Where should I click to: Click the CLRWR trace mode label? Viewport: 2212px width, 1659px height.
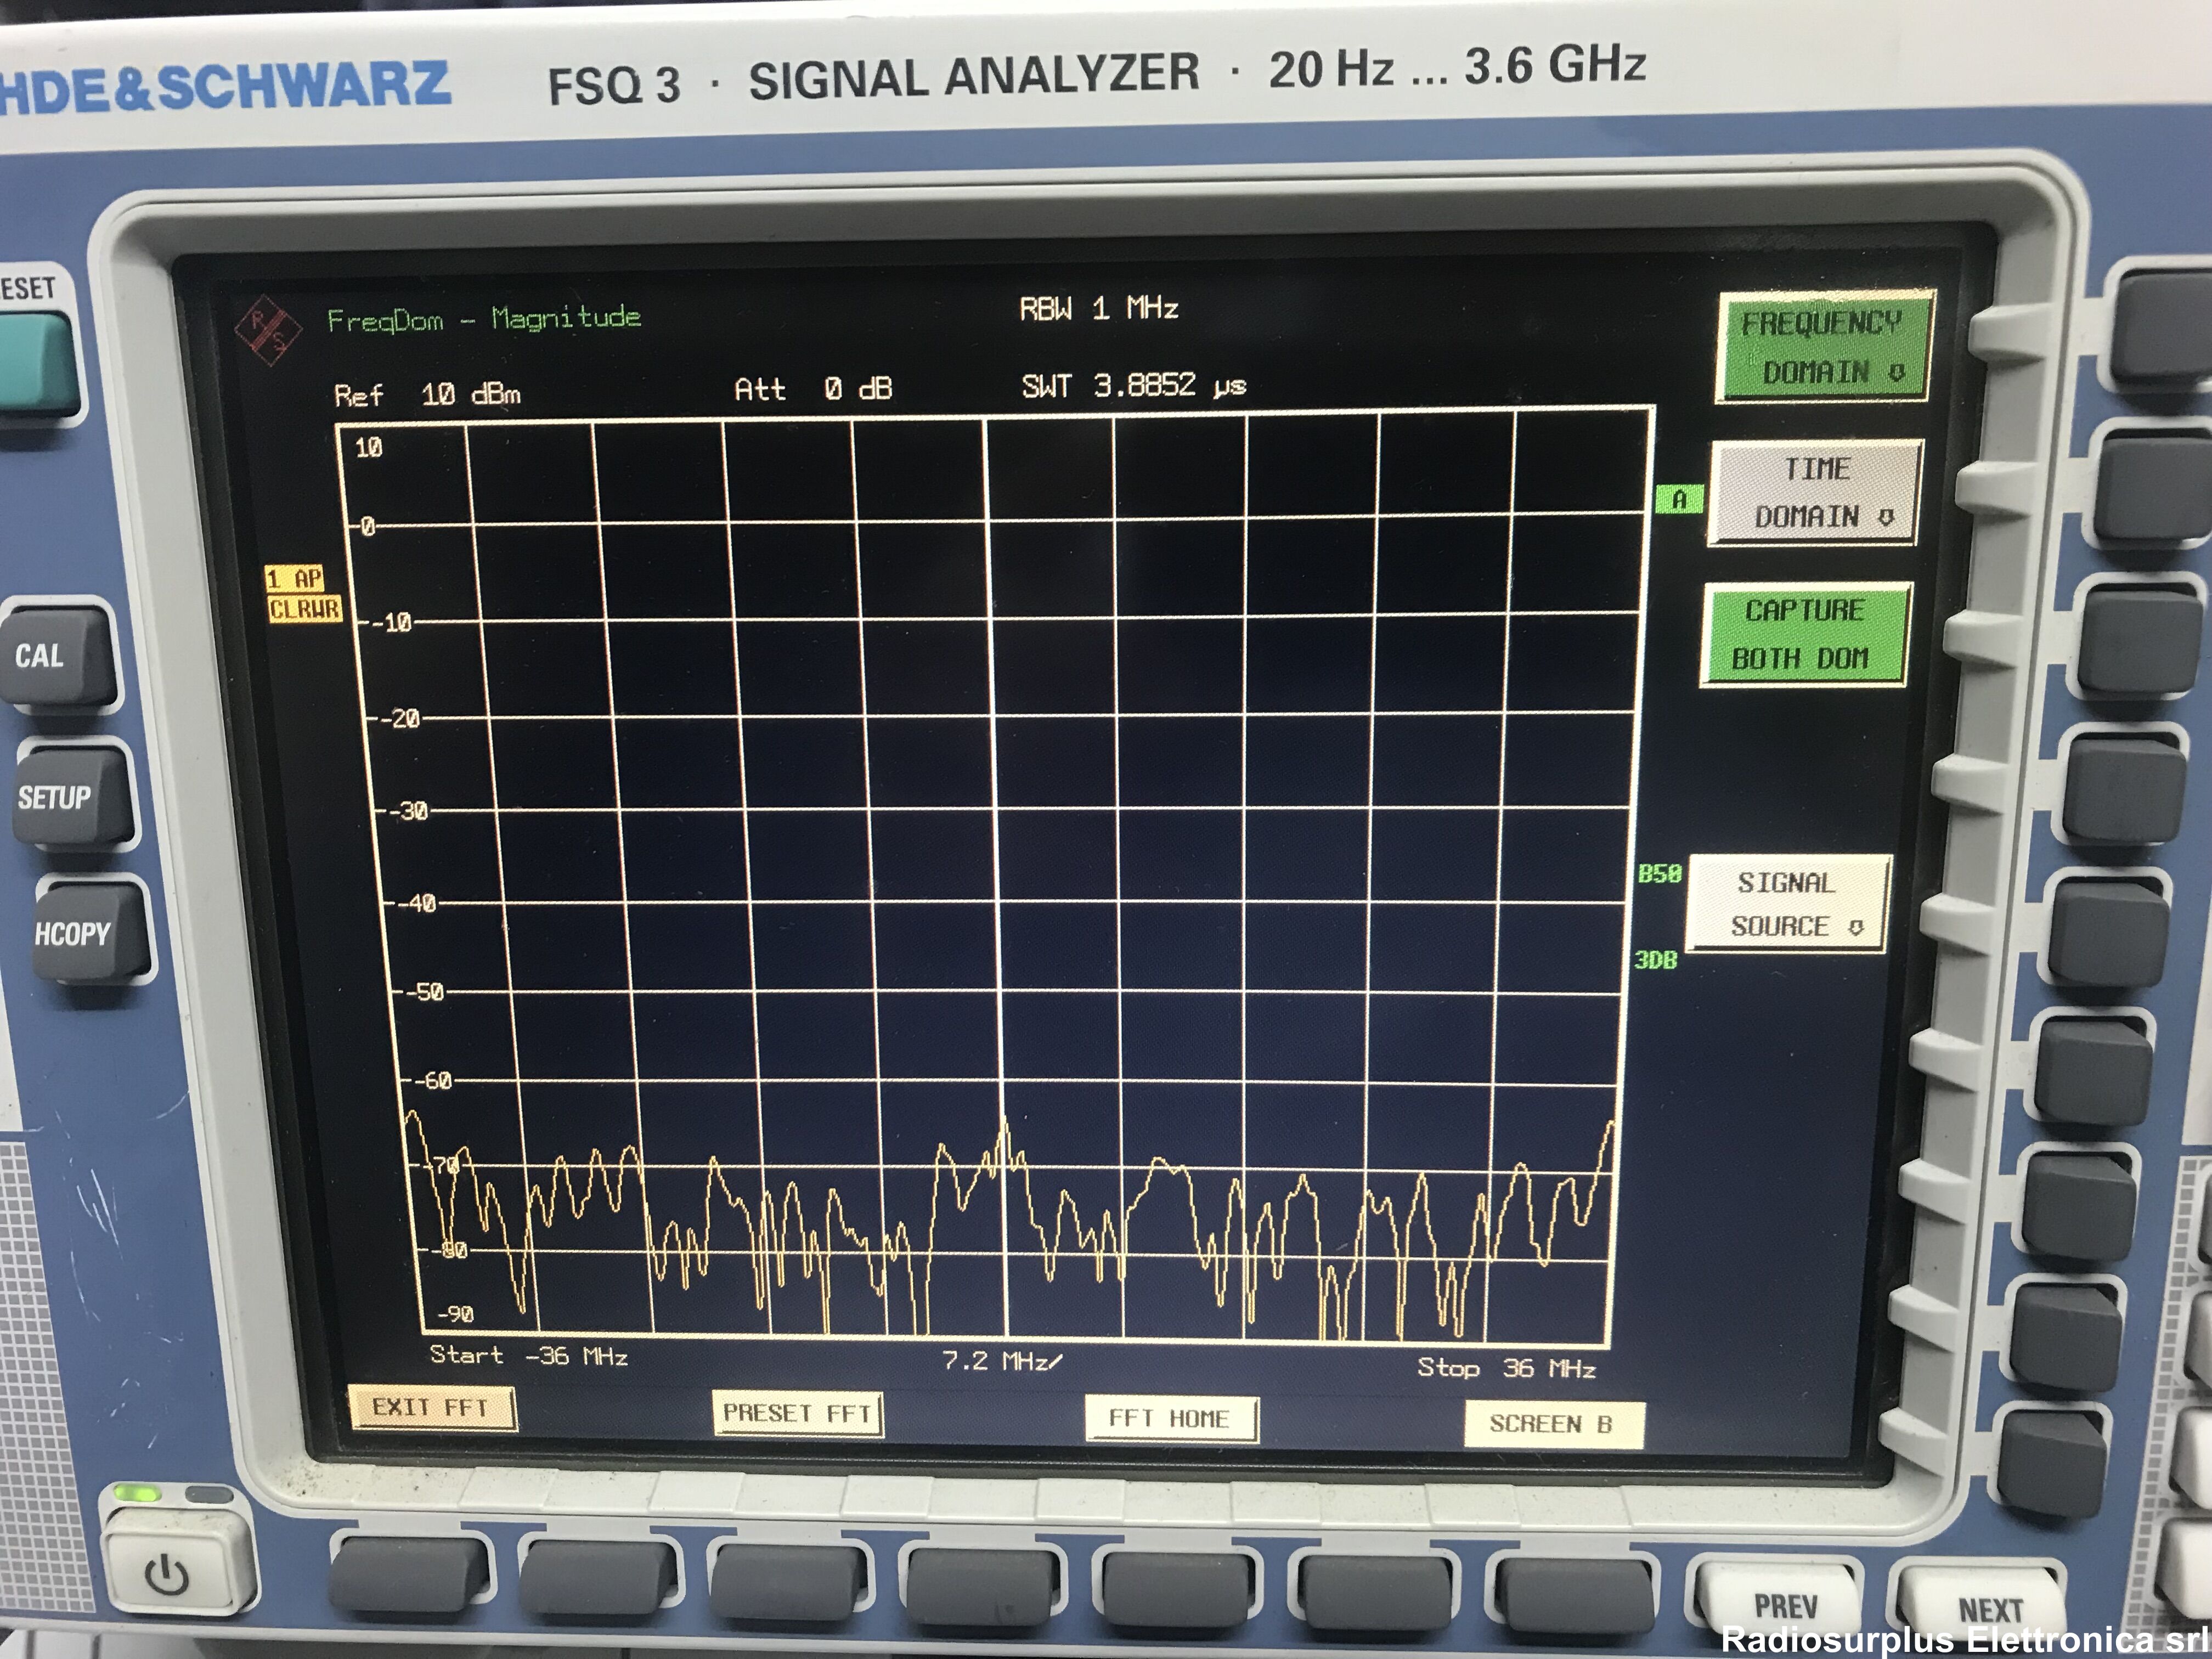coord(304,609)
